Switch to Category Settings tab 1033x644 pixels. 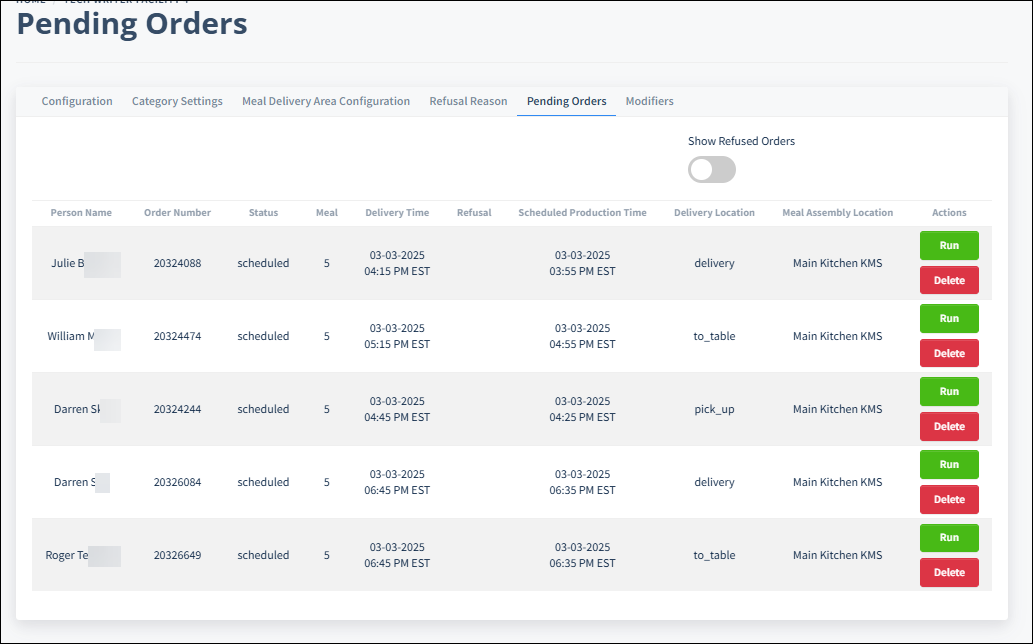tap(177, 101)
